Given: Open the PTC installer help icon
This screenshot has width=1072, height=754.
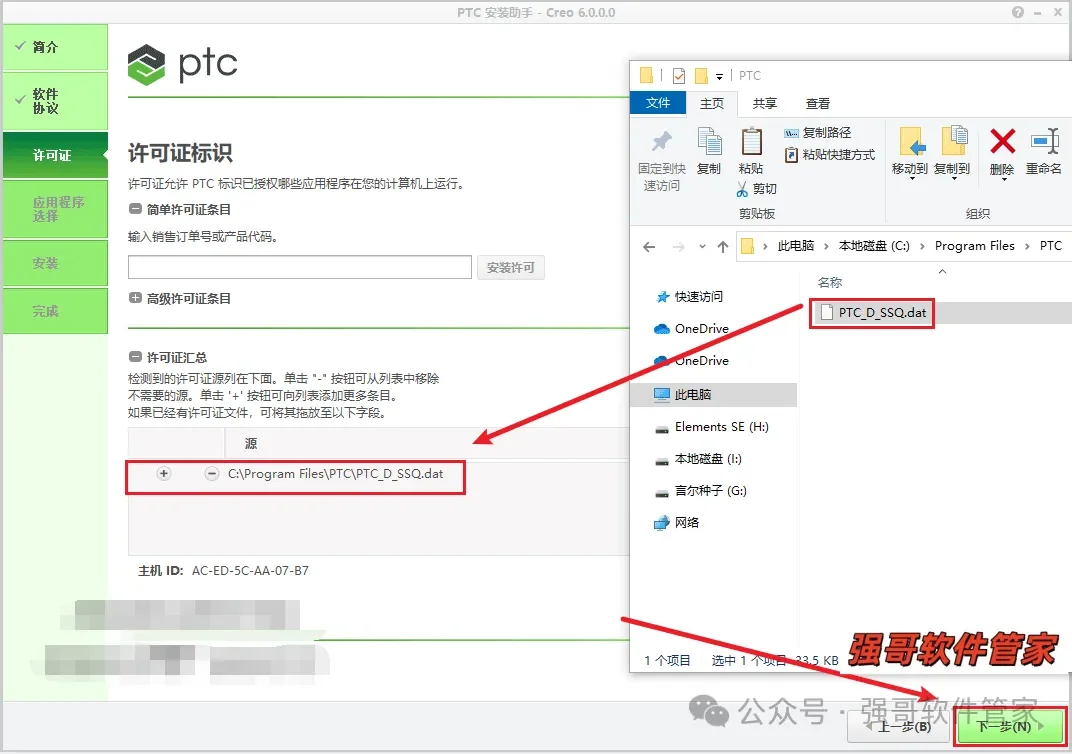Looking at the screenshot, I should click(1018, 12).
